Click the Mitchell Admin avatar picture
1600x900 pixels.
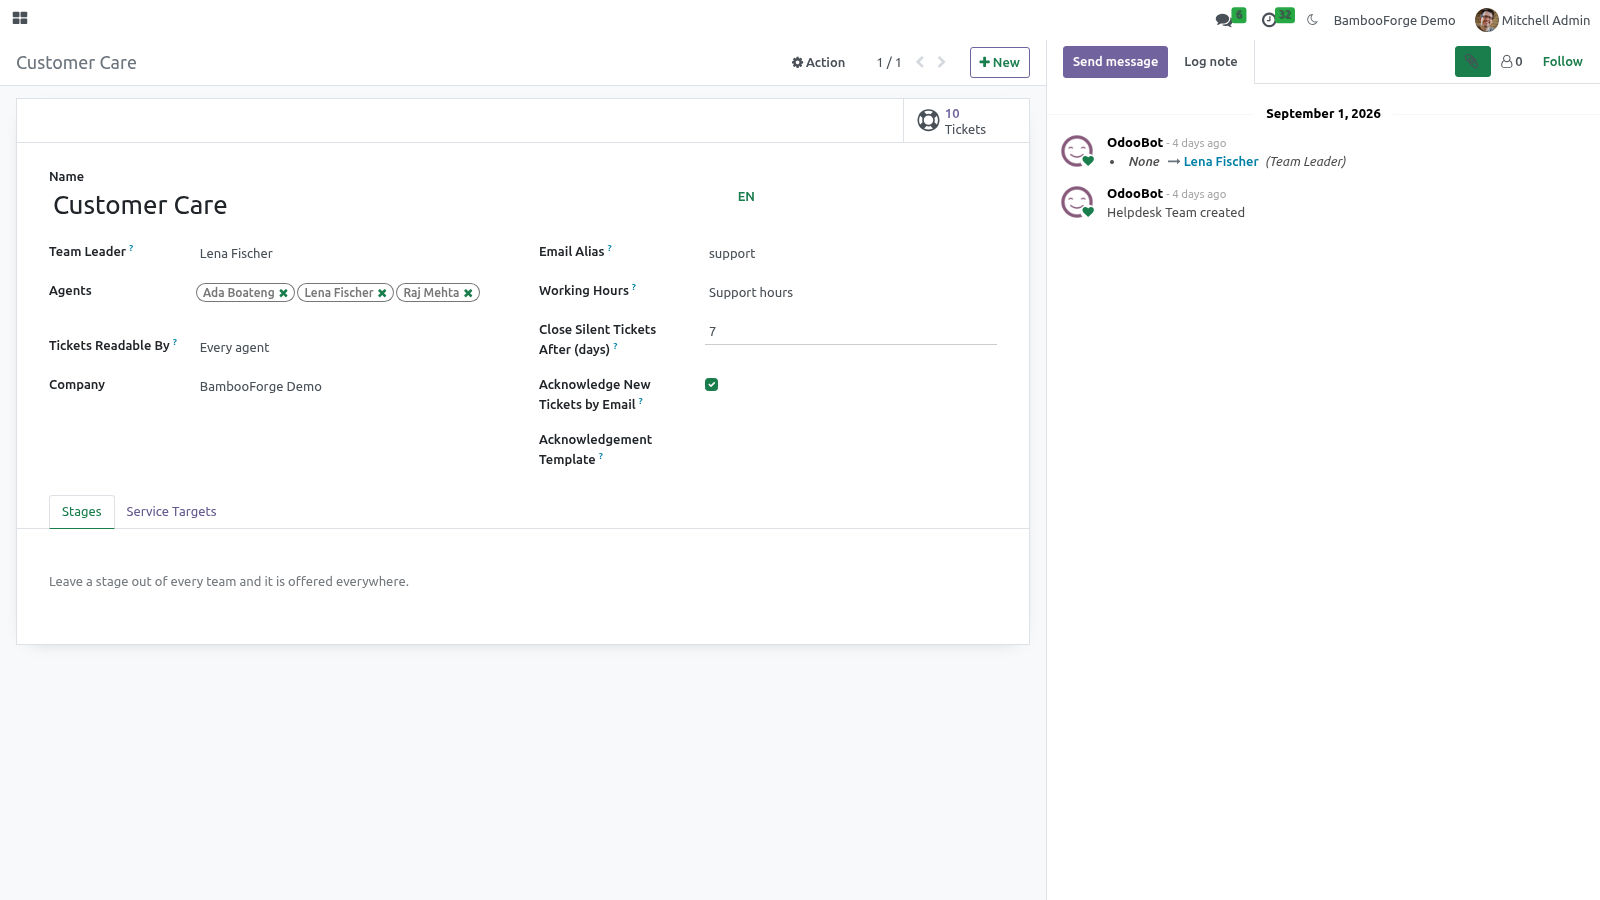click(1486, 20)
